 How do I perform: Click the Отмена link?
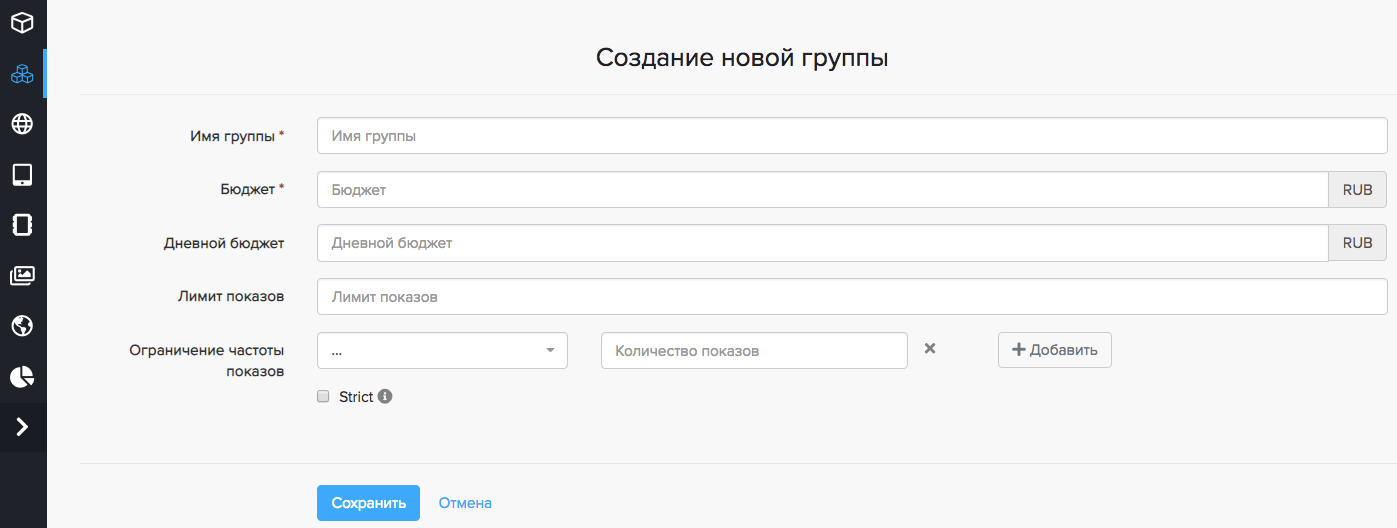click(x=465, y=503)
